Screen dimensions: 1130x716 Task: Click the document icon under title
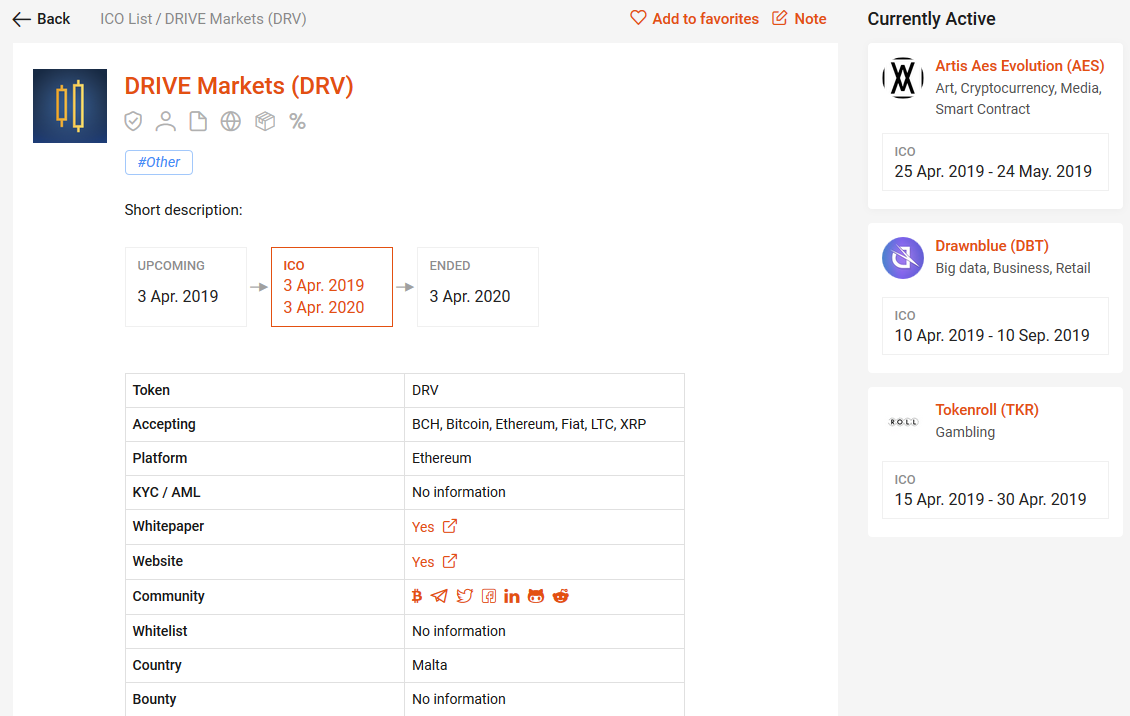(198, 121)
